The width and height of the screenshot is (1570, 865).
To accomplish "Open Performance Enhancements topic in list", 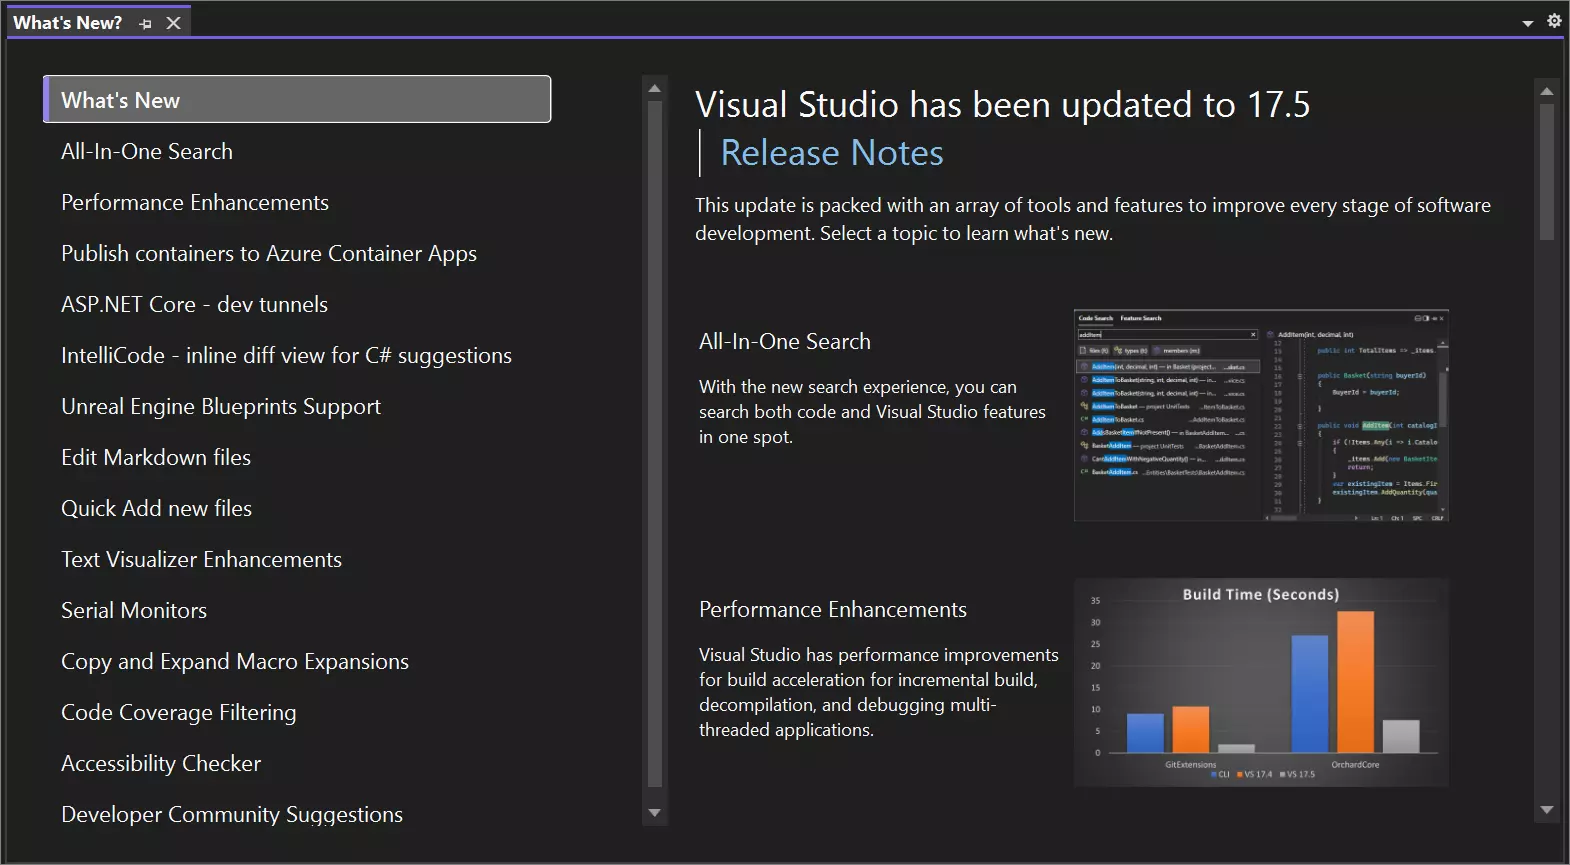I will [195, 202].
